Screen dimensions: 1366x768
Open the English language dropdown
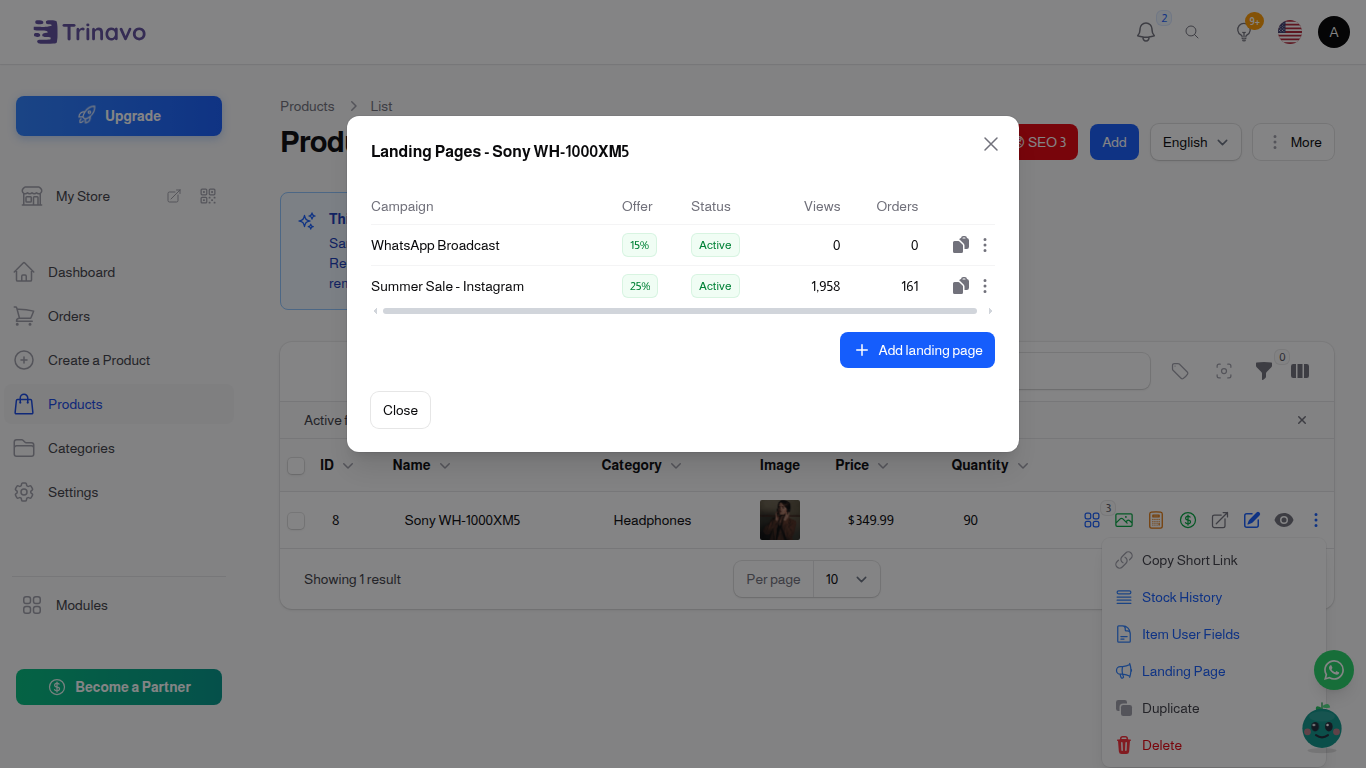[1196, 142]
